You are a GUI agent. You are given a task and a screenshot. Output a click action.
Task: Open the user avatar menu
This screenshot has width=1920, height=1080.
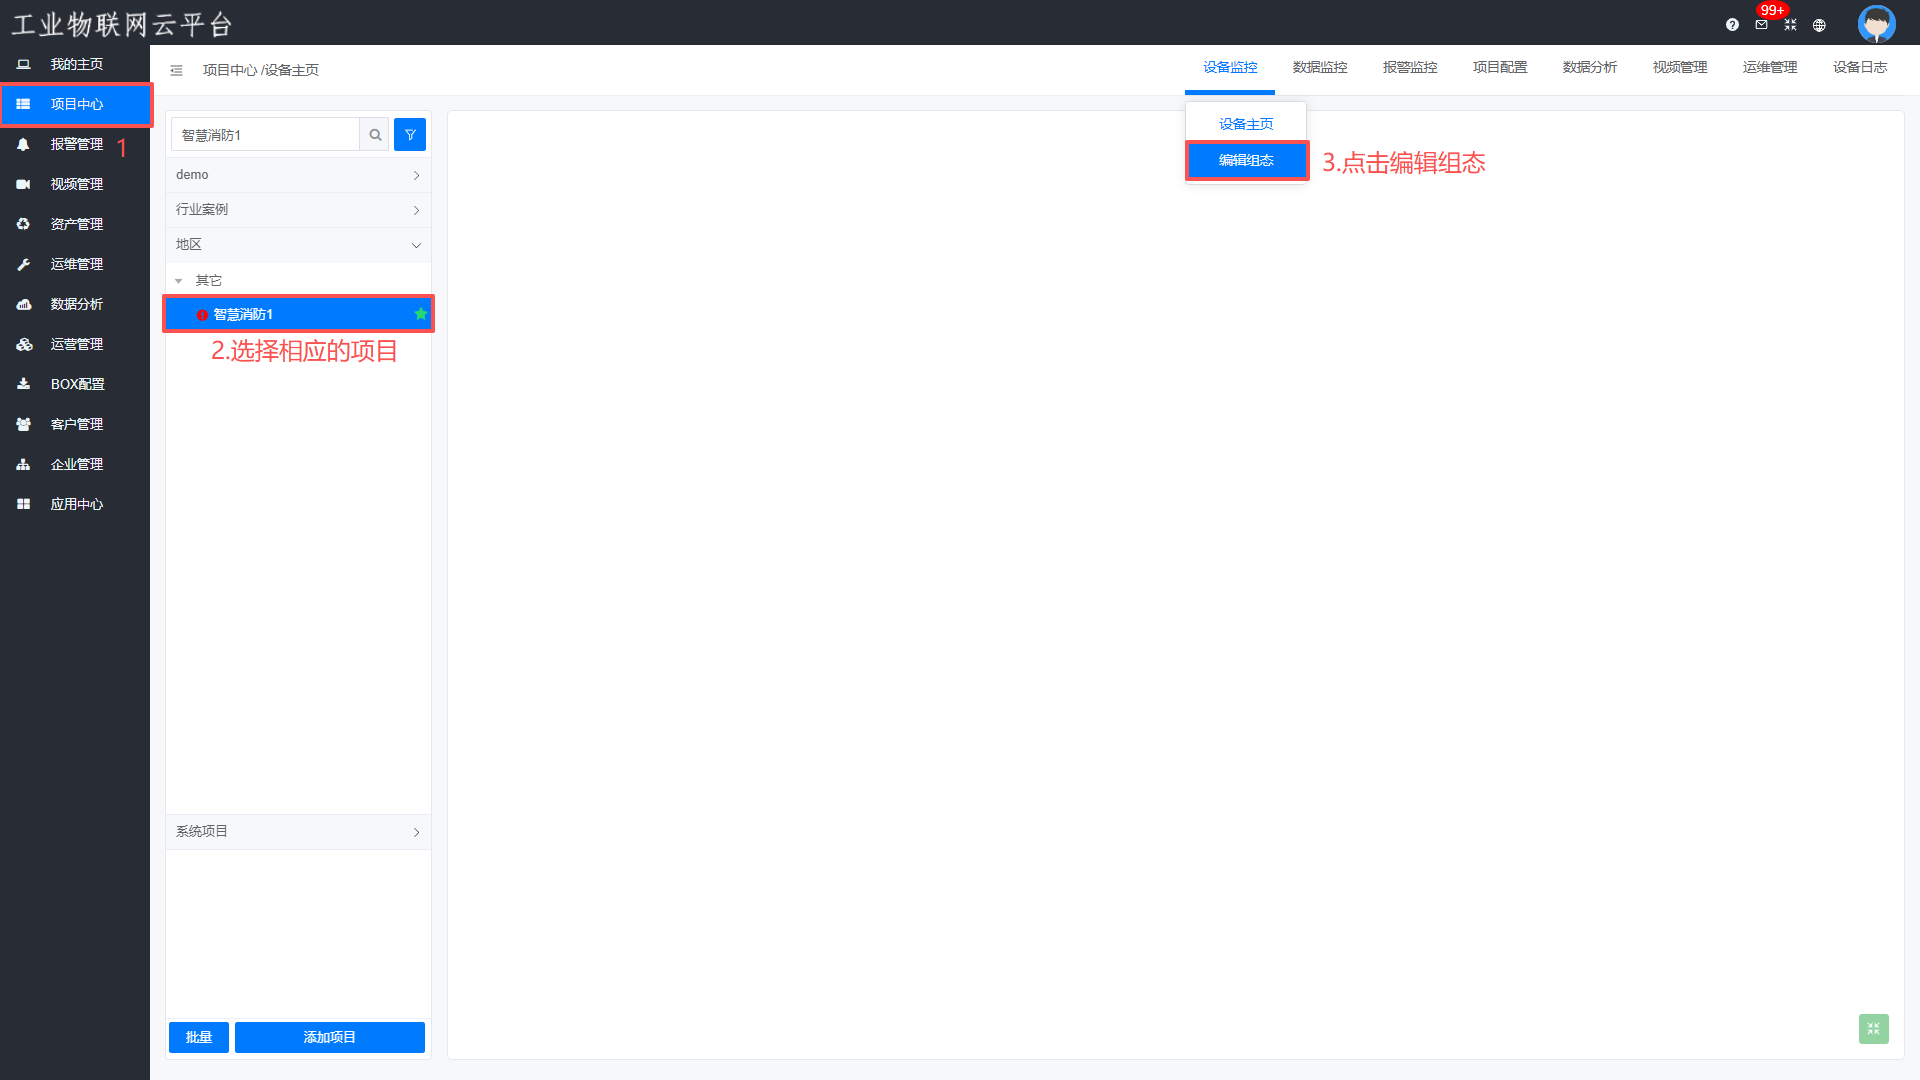(x=1876, y=23)
